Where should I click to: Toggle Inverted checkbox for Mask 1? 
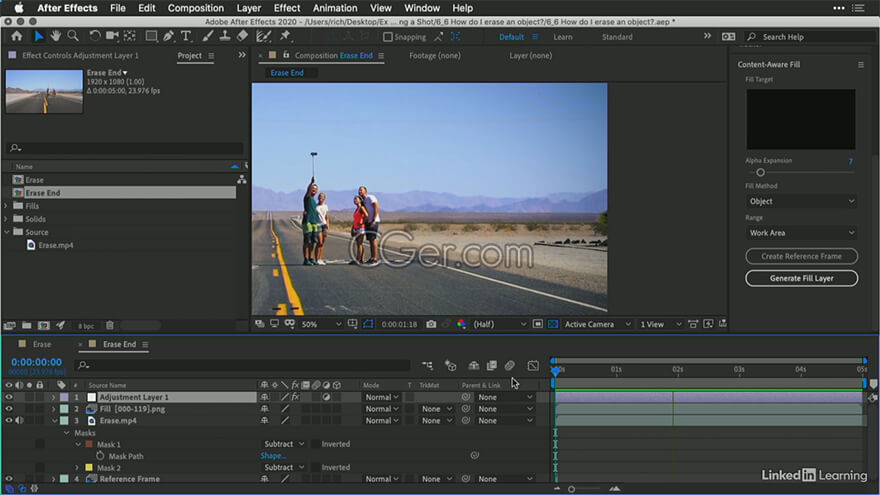pyautogui.click(x=315, y=444)
